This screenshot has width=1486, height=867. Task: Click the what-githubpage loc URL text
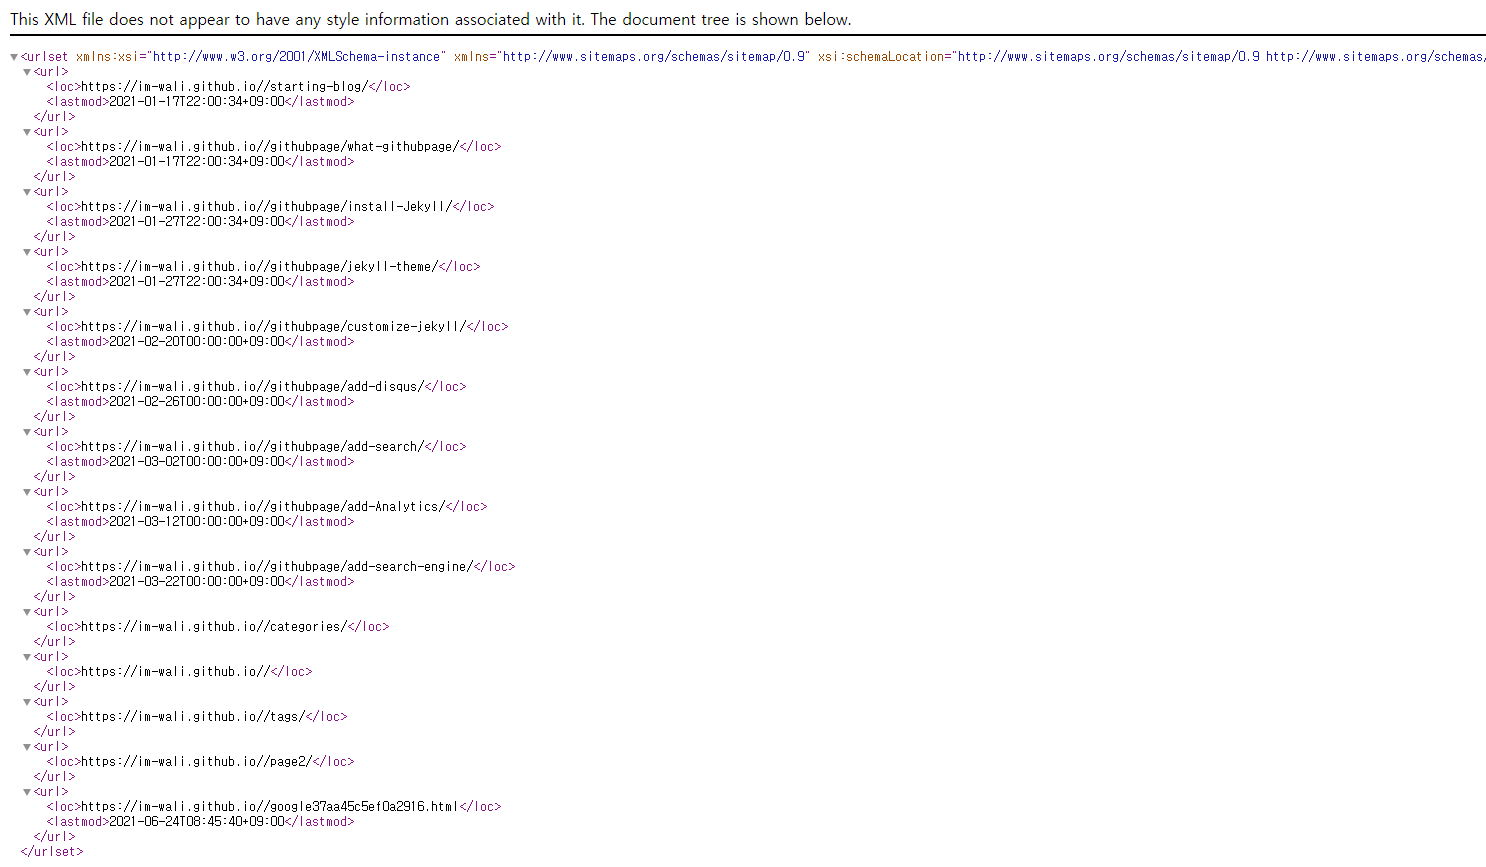click(x=270, y=147)
